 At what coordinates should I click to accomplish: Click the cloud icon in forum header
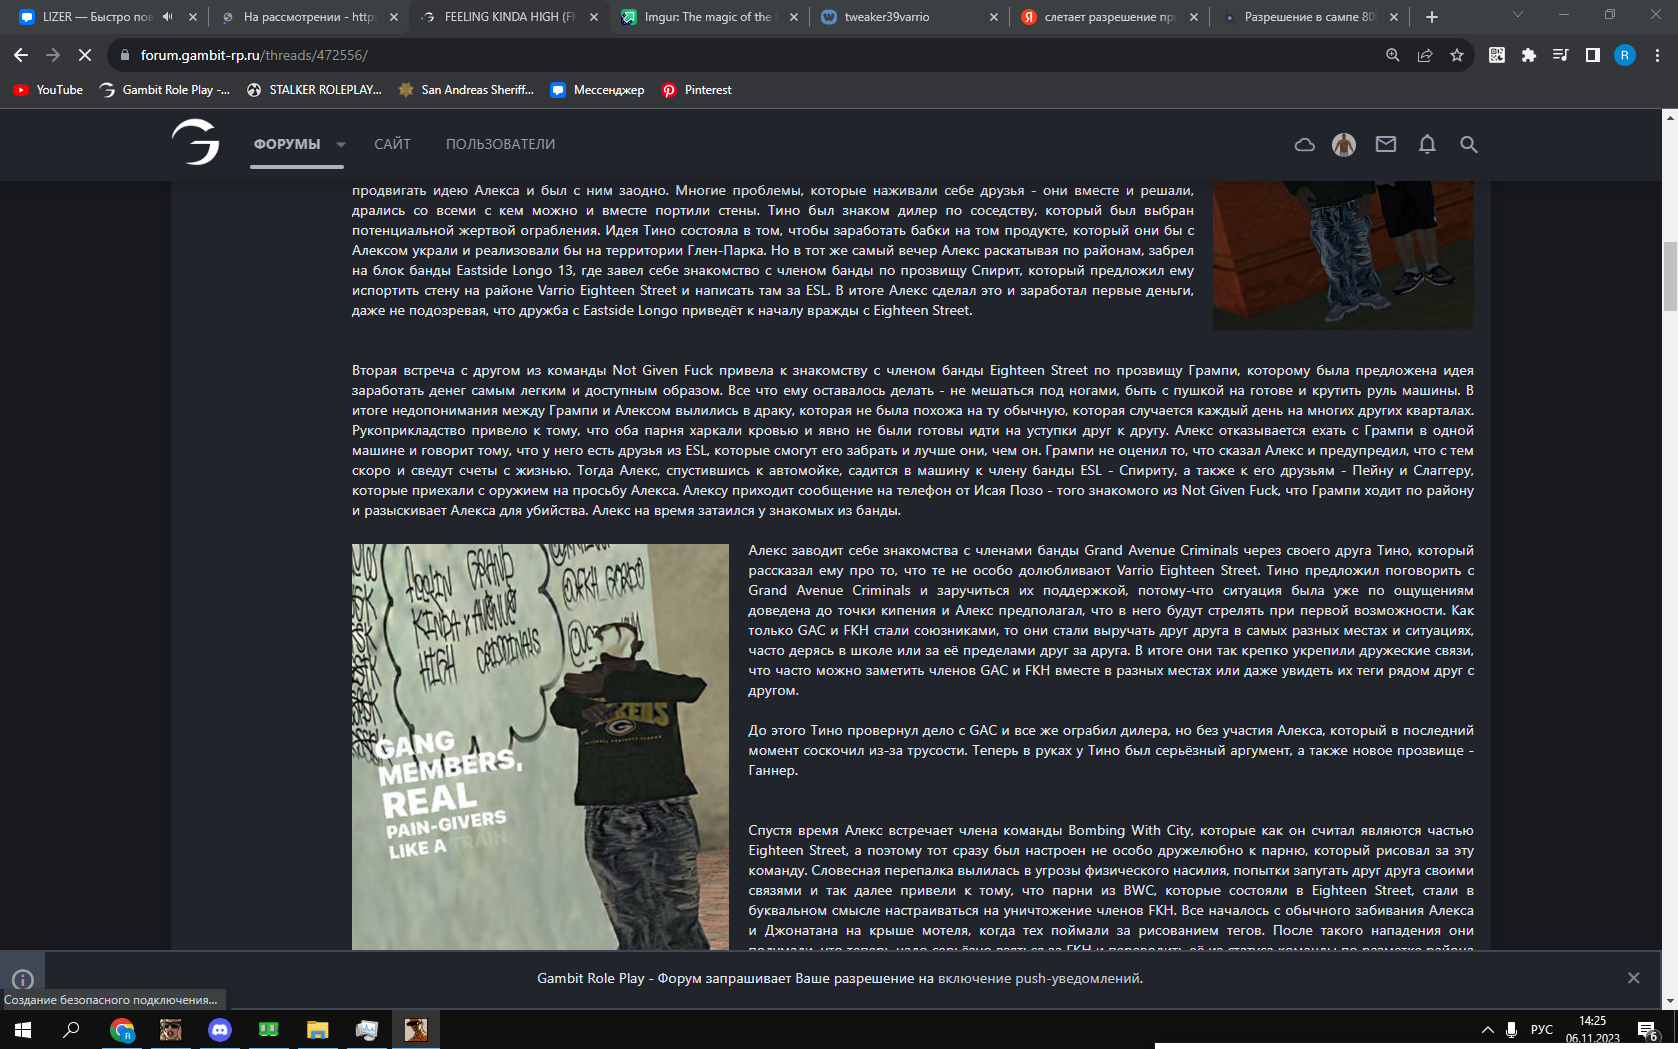(x=1304, y=145)
